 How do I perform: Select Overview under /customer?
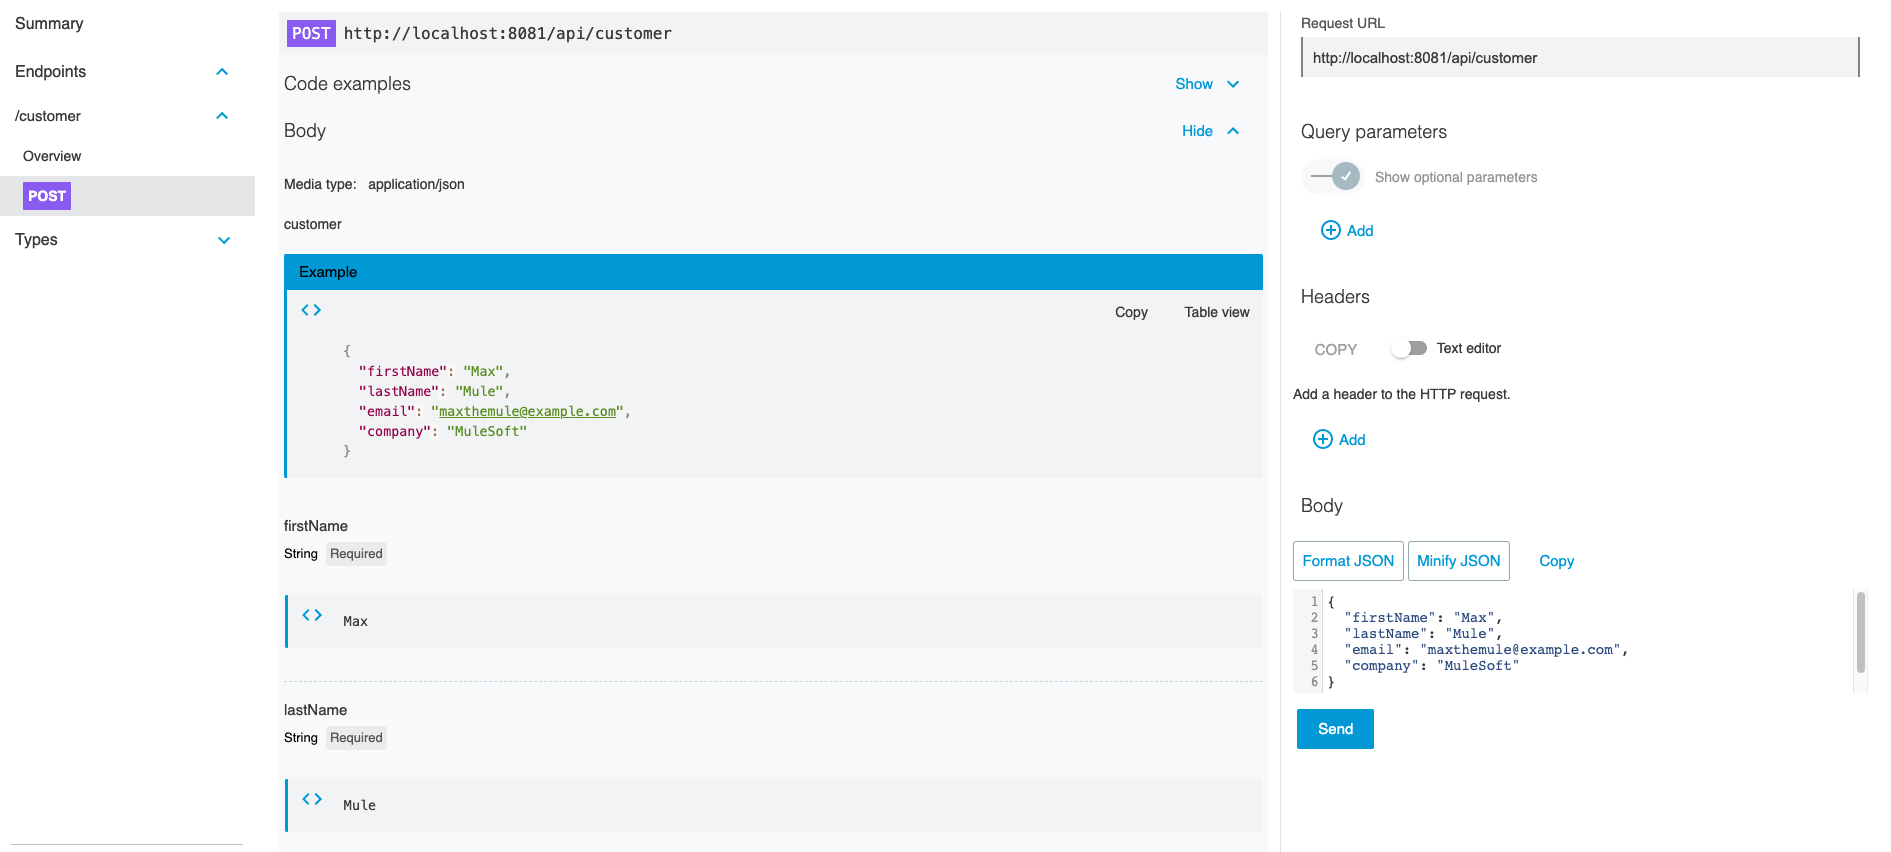pos(52,156)
